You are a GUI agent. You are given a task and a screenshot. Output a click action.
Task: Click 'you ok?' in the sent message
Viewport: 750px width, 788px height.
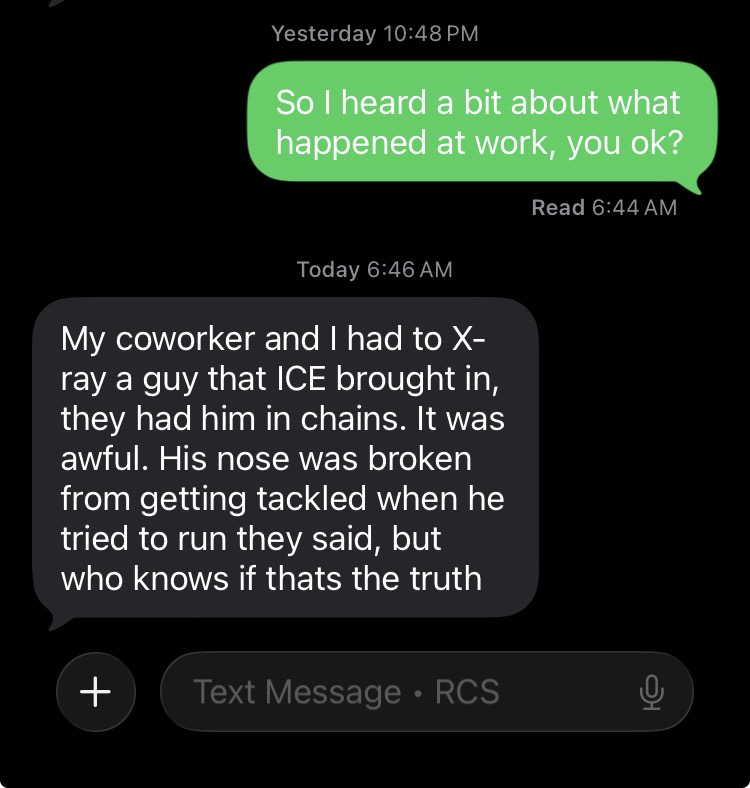625,143
